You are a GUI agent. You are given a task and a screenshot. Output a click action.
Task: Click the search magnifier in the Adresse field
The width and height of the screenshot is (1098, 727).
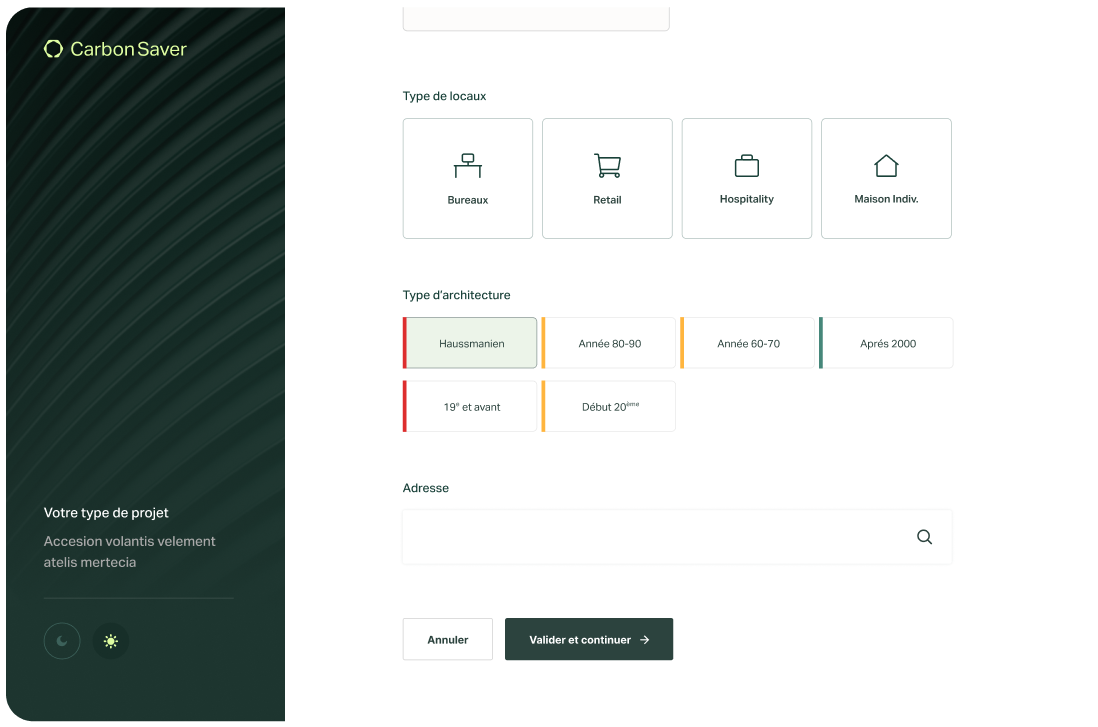point(924,537)
